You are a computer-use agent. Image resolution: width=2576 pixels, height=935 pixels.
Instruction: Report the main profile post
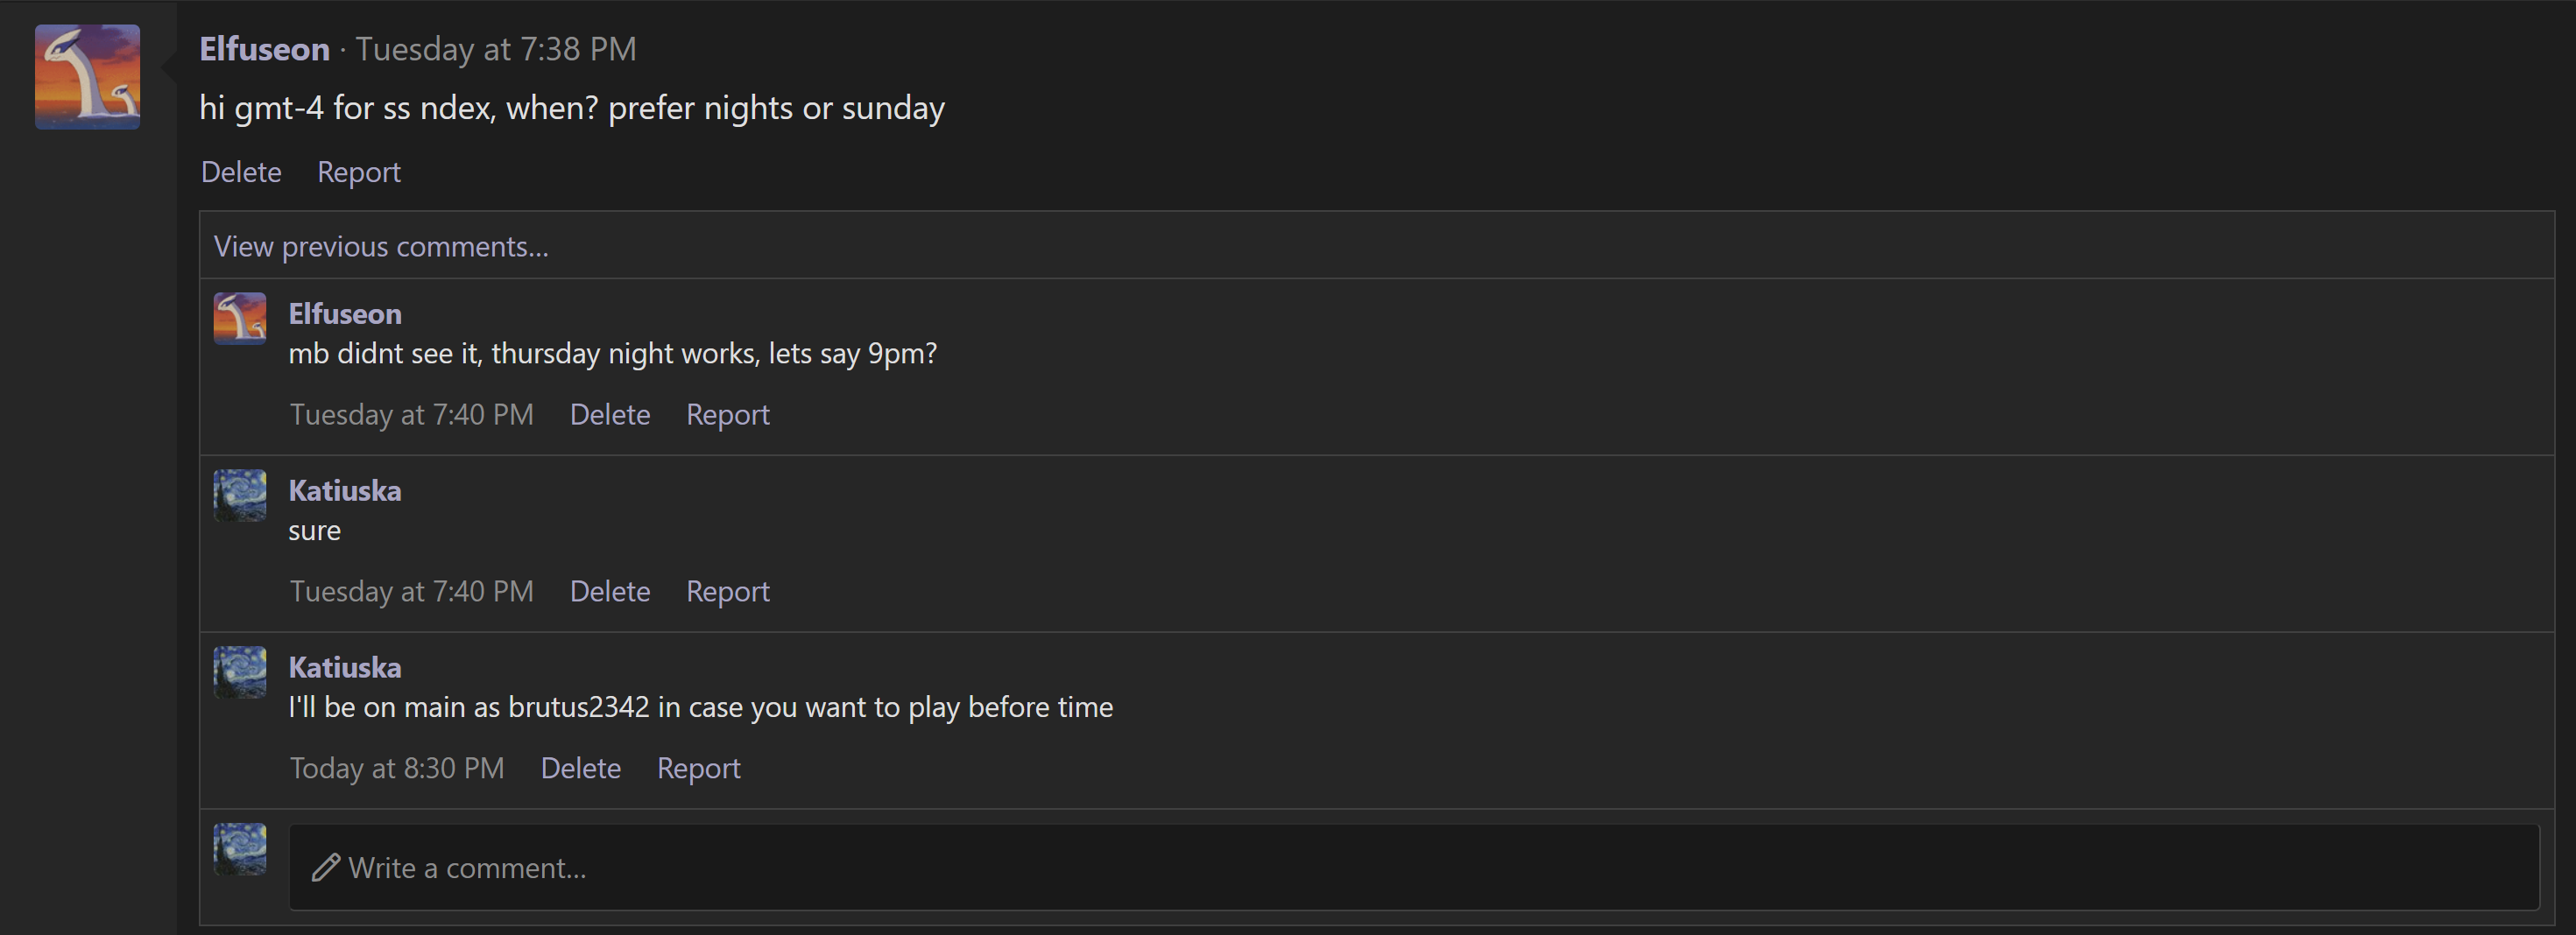point(359,172)
